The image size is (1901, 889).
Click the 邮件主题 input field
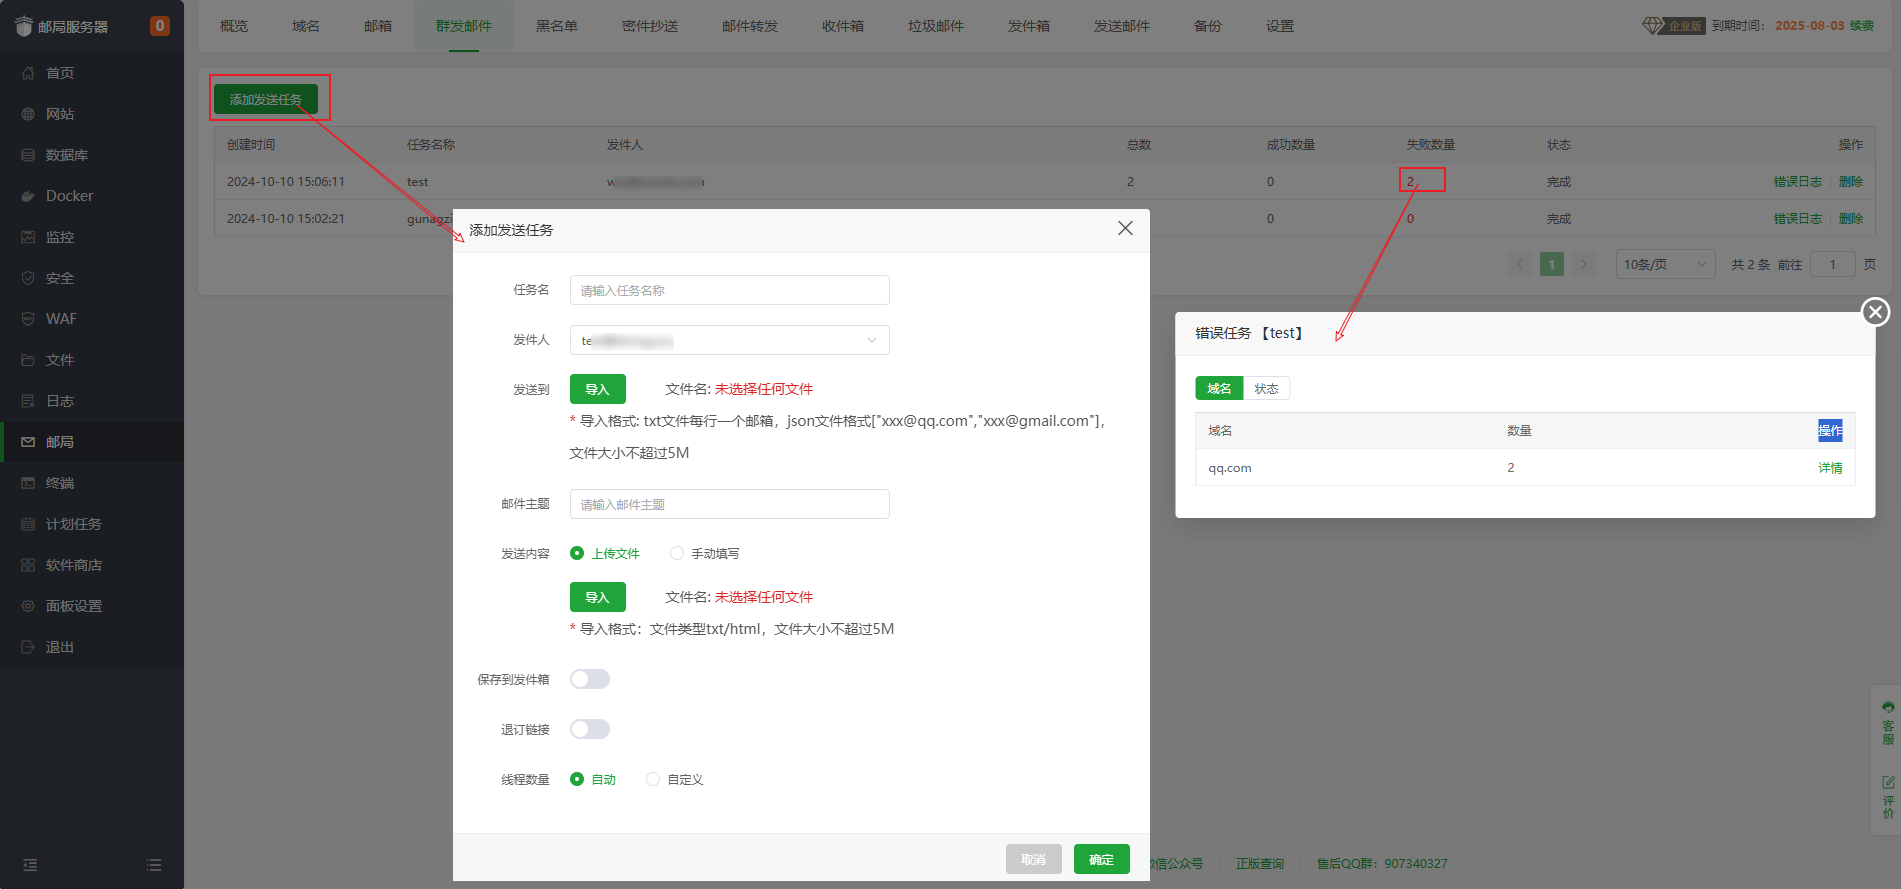coord(730,504)
